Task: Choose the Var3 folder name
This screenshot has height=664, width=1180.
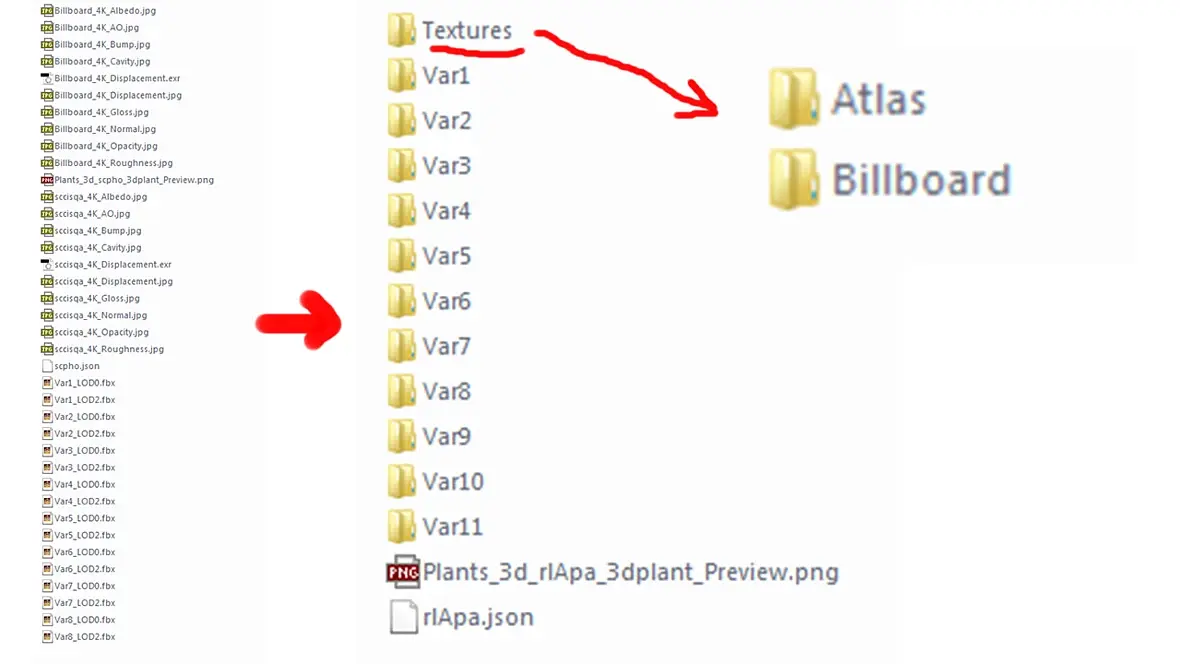Action: point(446,166)
